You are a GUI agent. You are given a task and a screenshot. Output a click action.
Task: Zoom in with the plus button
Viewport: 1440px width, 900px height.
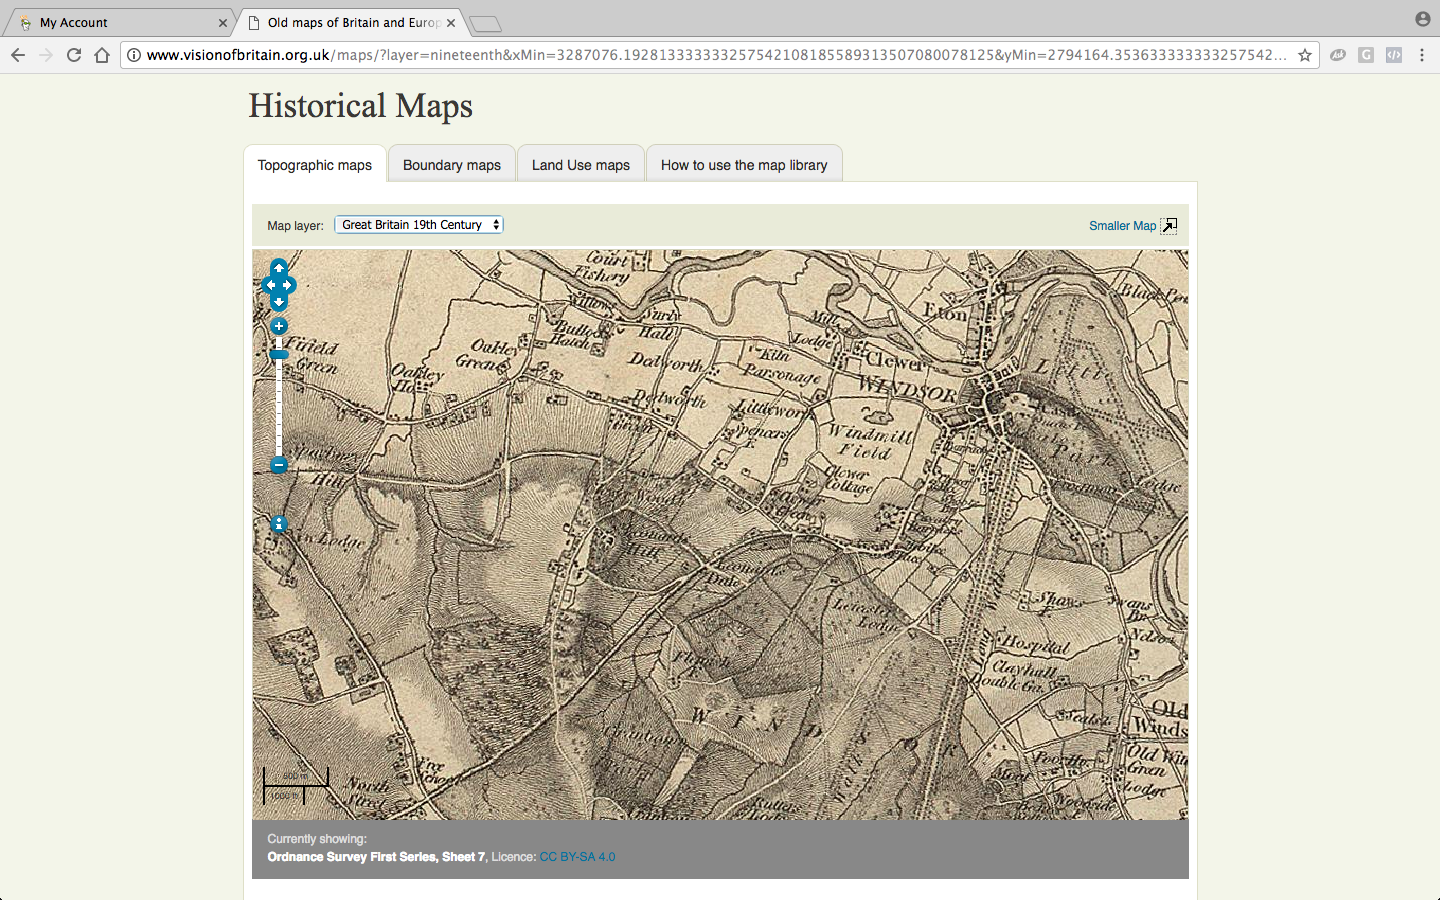coord(279,326)
